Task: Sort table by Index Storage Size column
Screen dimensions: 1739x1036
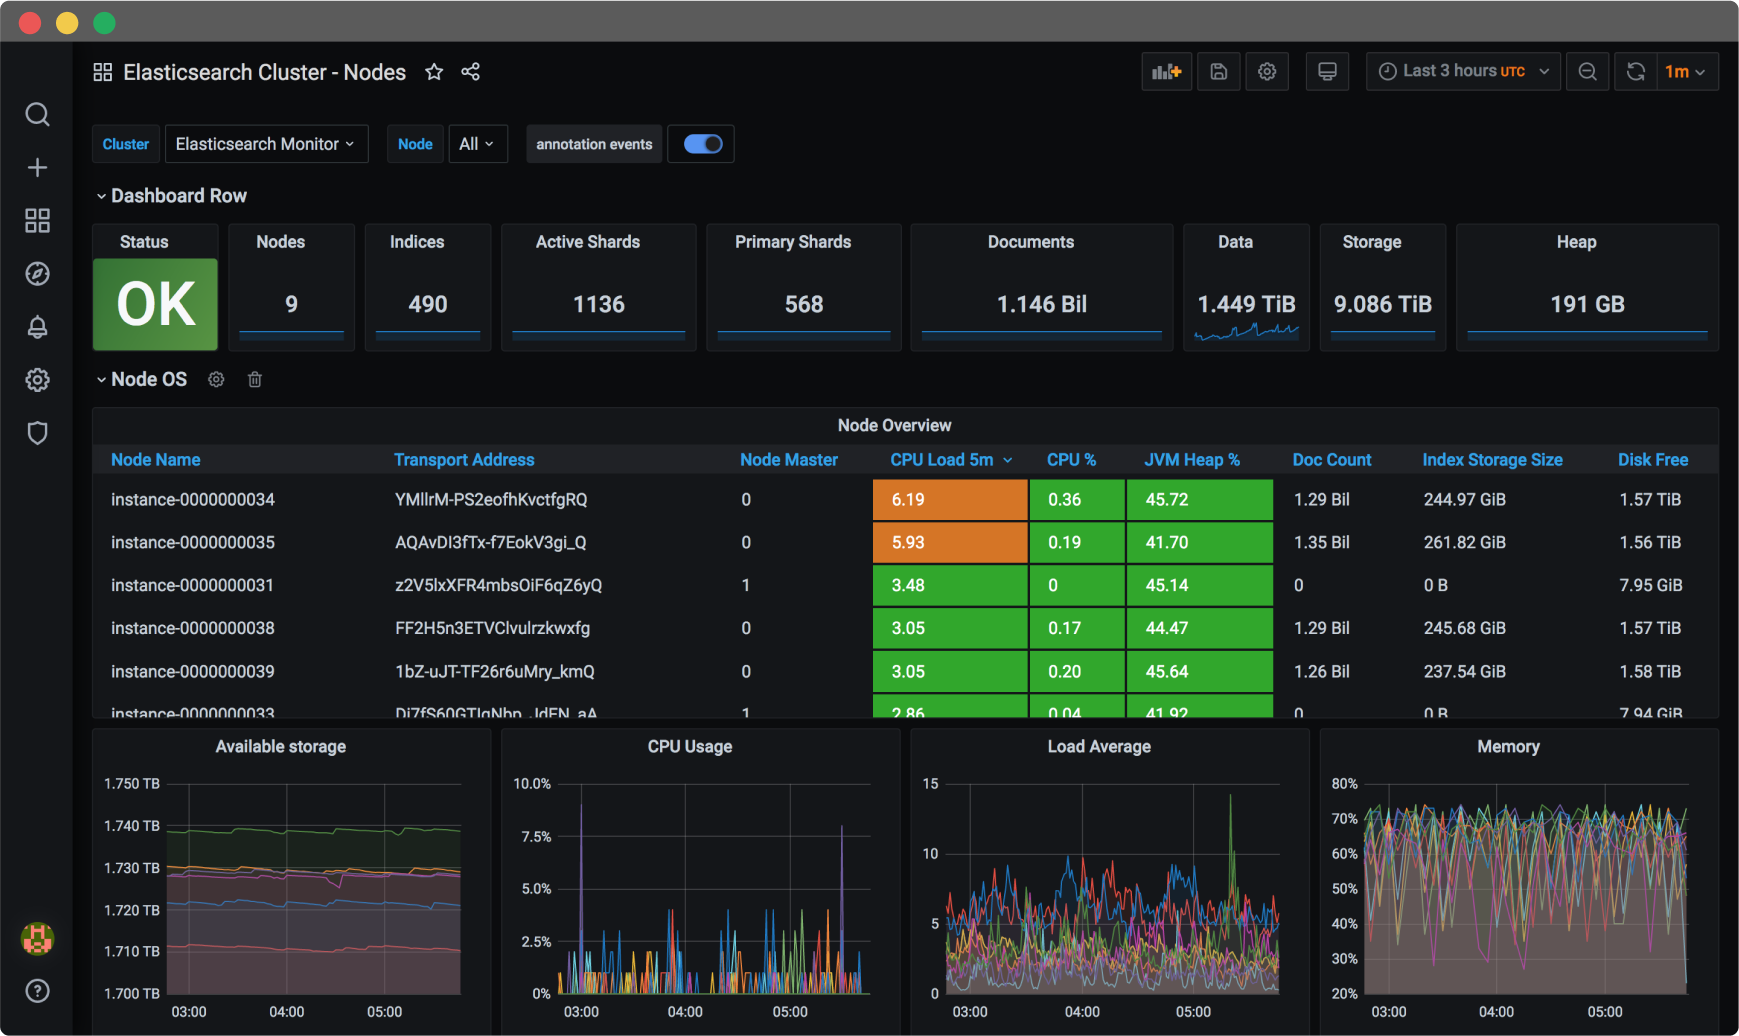Action: coord(1492,460)
